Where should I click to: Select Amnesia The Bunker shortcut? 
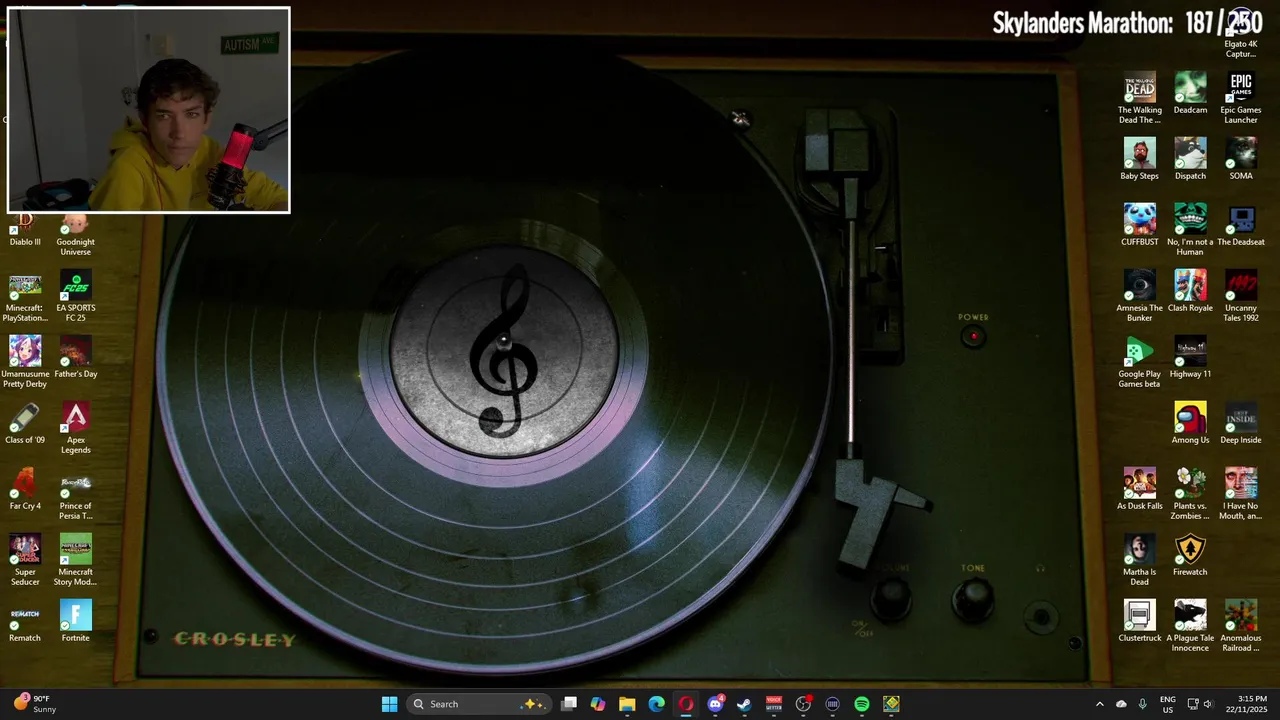pyautogui.click(x=1140, y=296)
